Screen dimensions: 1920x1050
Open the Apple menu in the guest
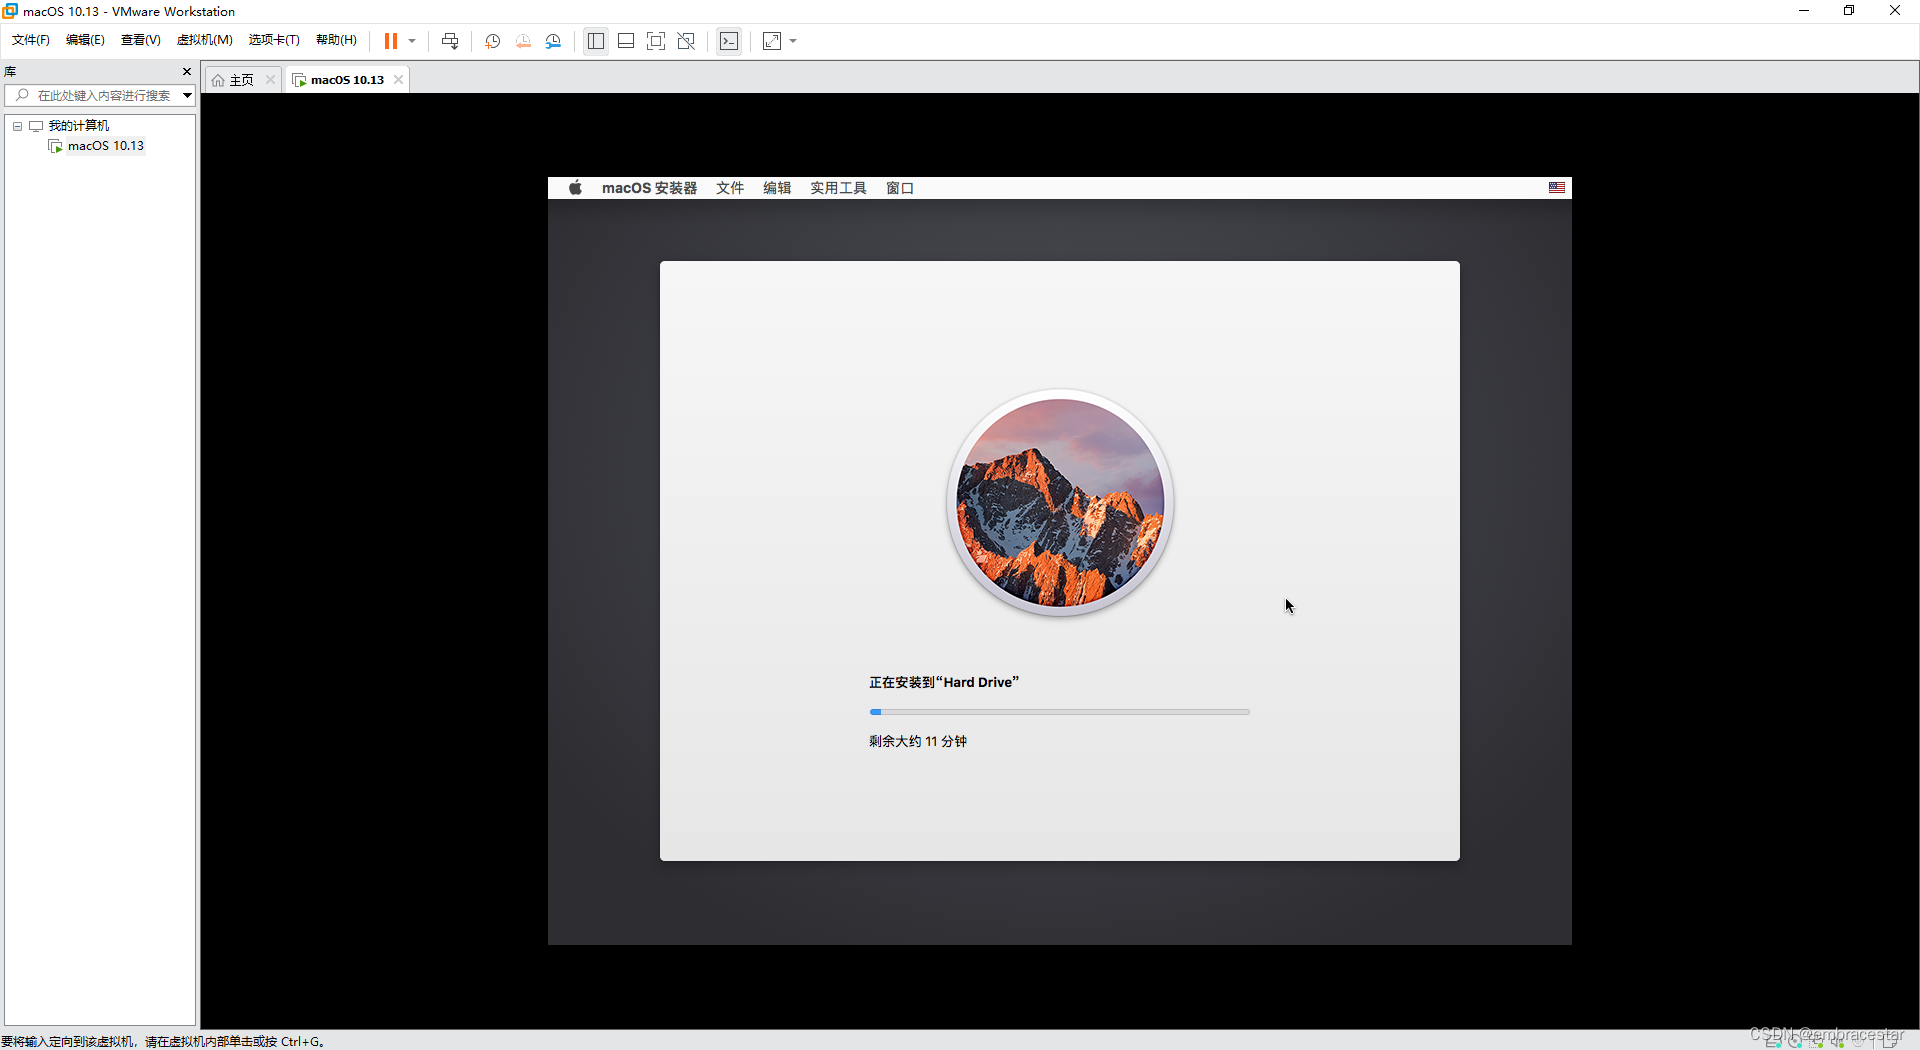click(576, 188)
